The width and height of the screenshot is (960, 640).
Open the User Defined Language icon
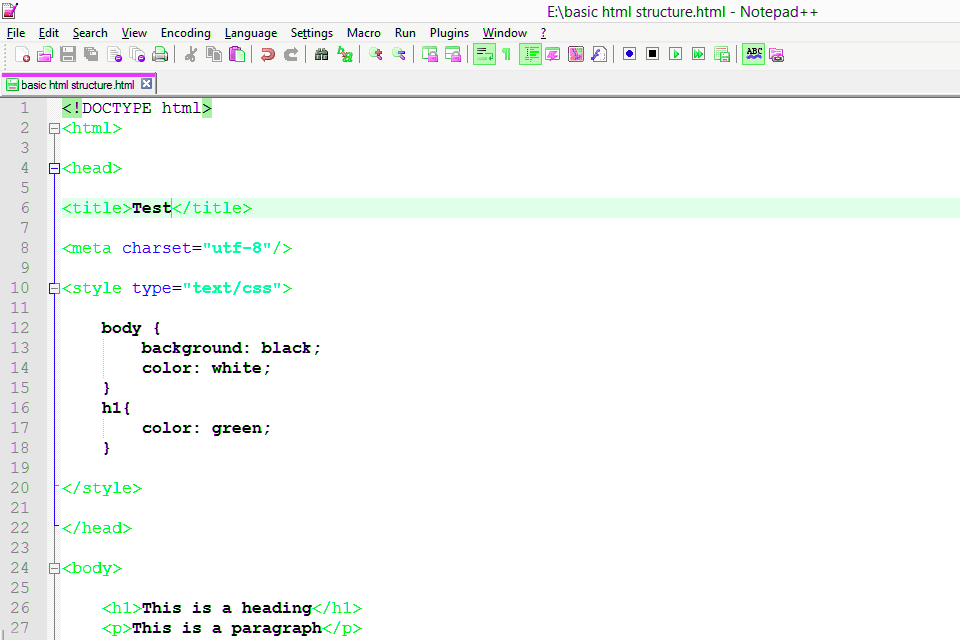click(x=553, y=55)
